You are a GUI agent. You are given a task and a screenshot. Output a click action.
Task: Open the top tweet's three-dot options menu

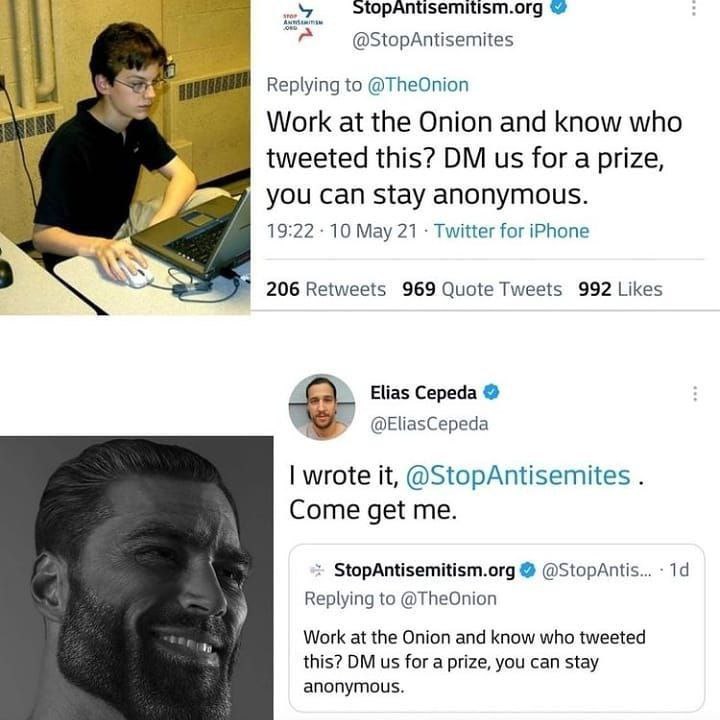tap(693, 8)
